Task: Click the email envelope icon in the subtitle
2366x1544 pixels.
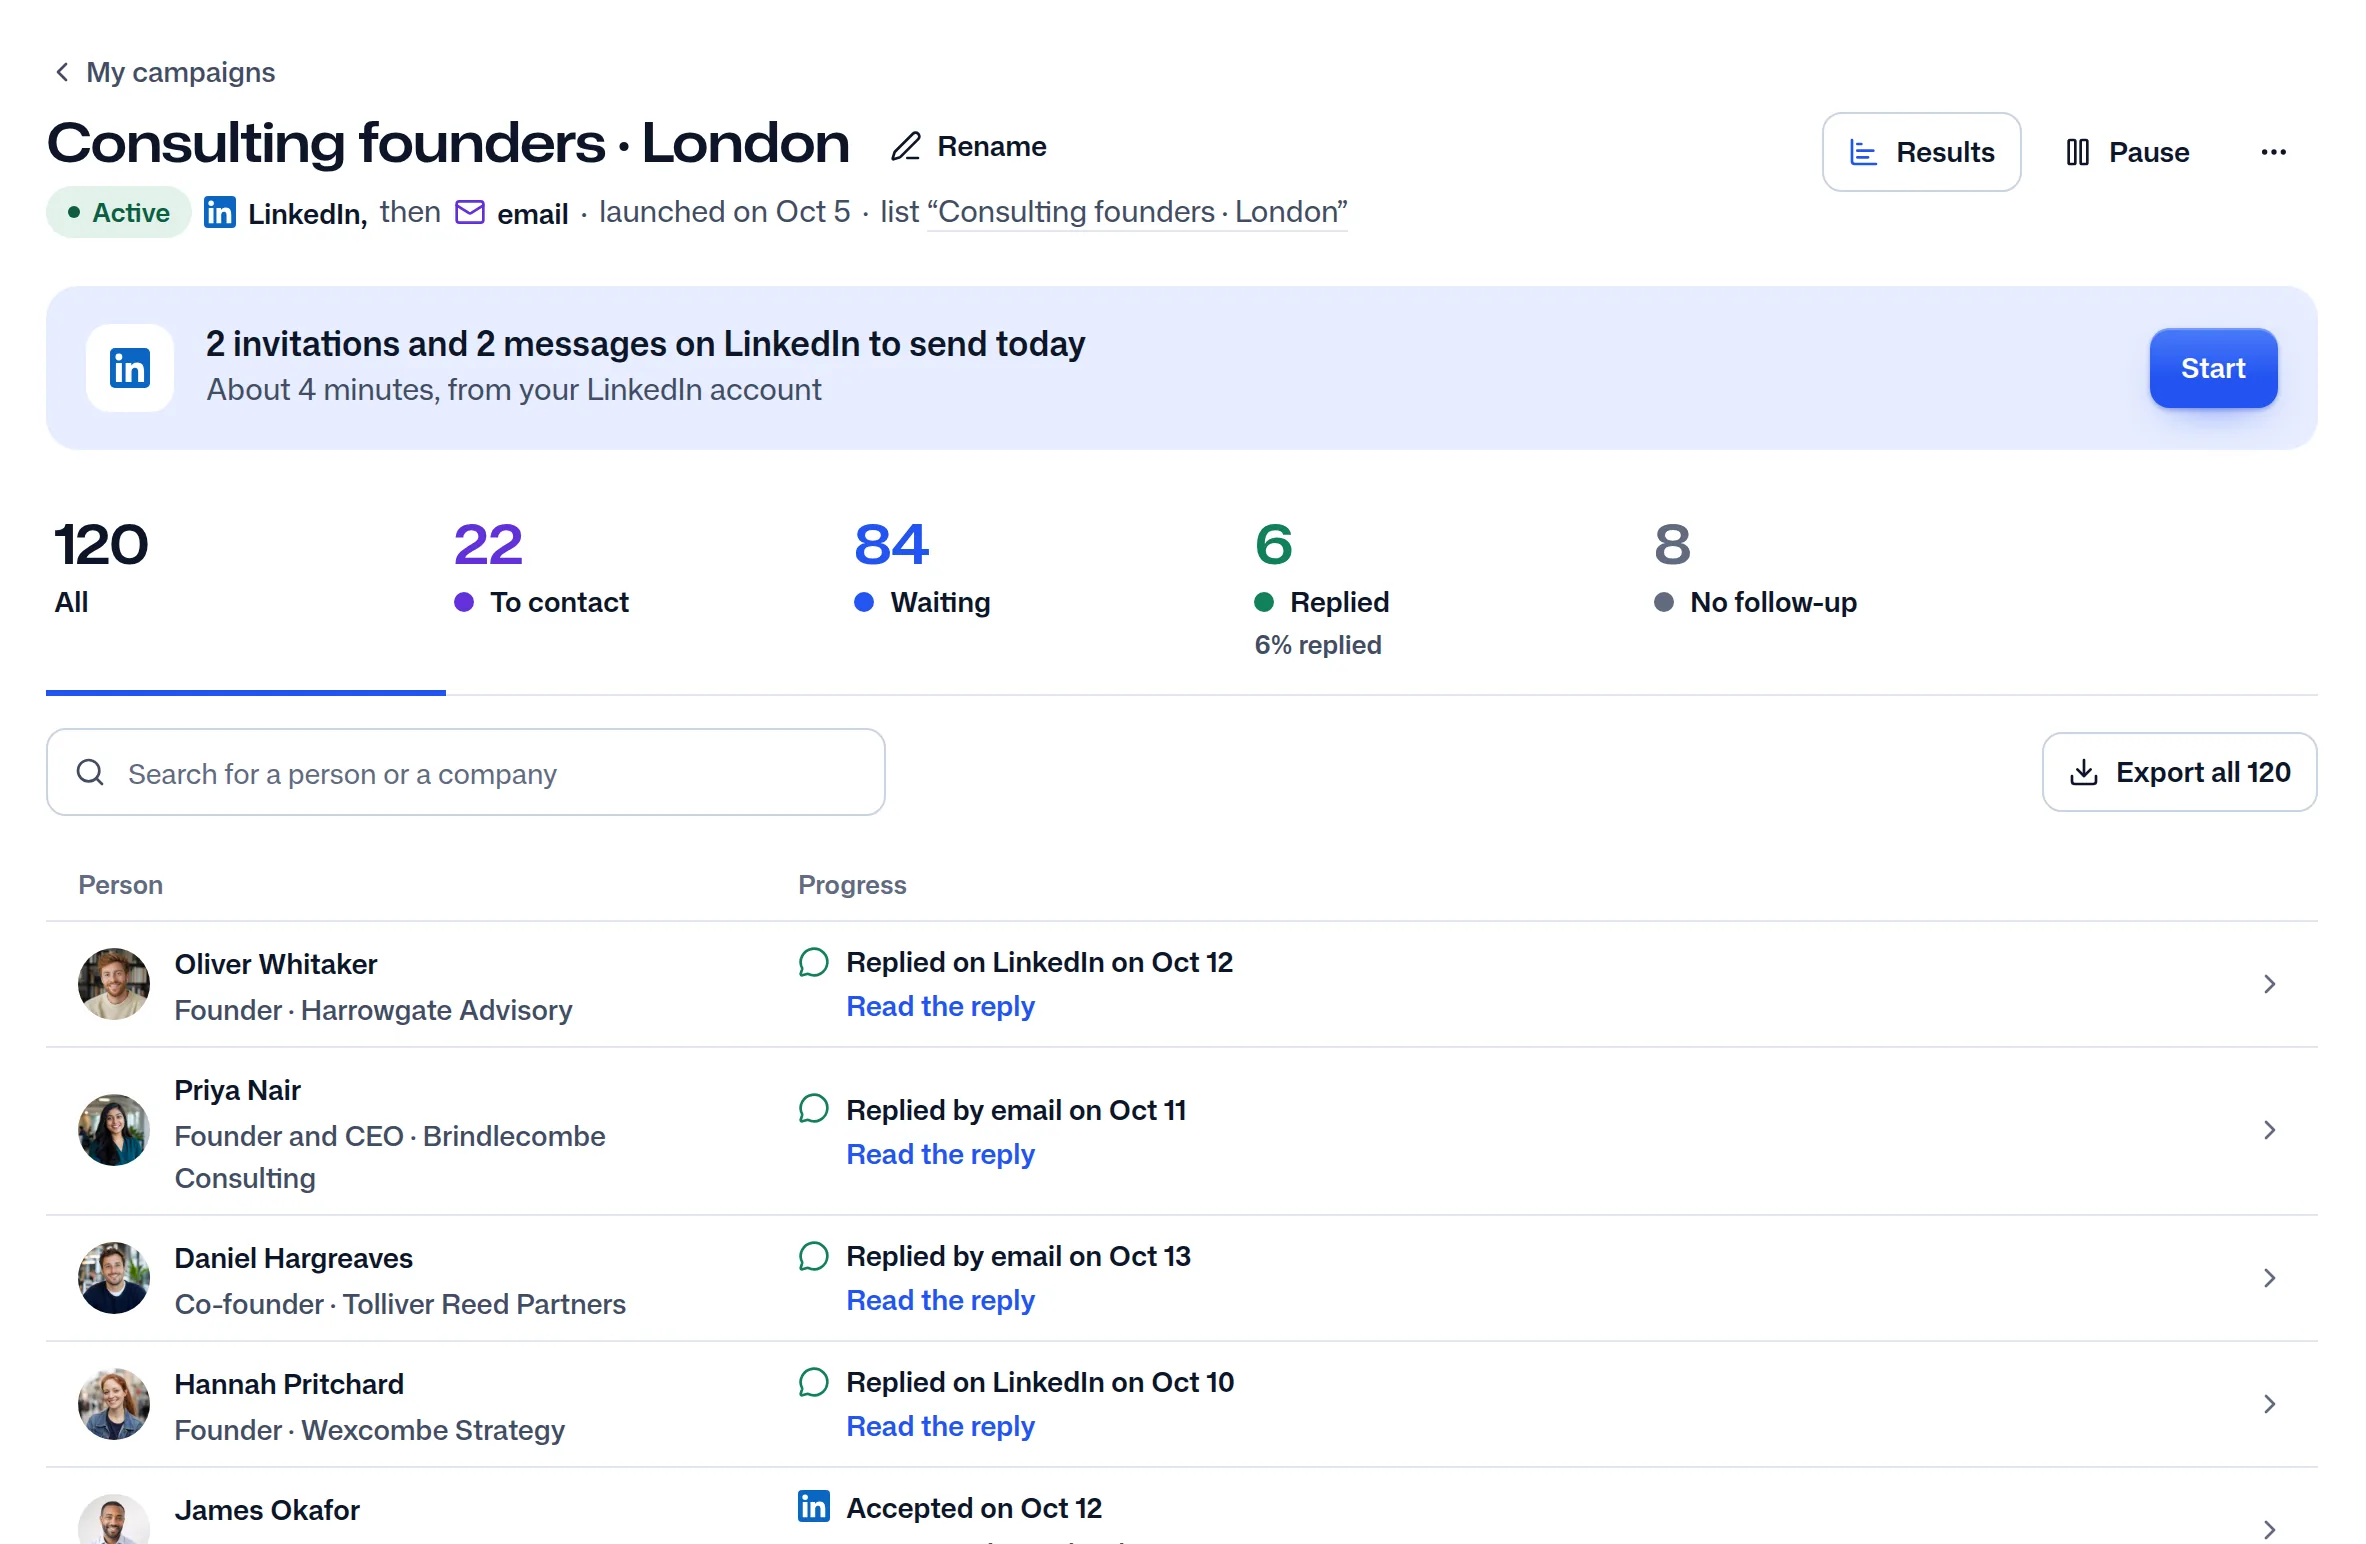Action: tap(470, 212)
